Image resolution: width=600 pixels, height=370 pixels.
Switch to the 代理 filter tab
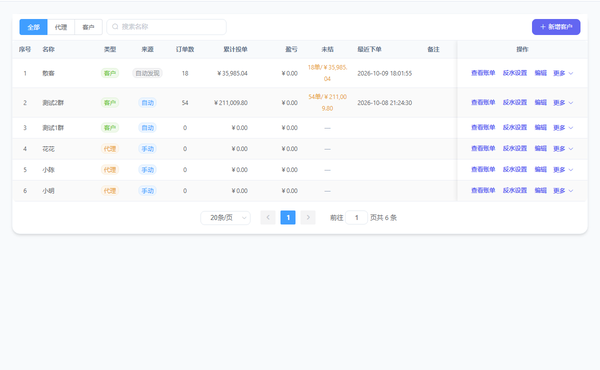click(61, 27)
